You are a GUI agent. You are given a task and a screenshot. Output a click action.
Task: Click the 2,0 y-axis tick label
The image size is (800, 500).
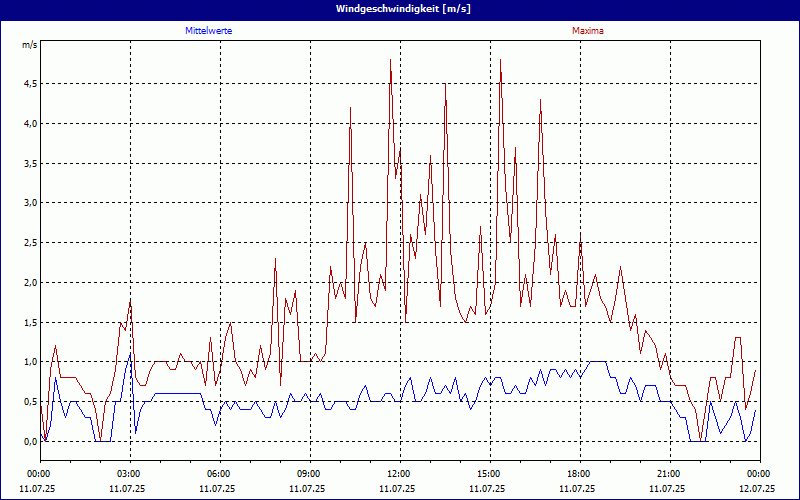tap(29, 283)
